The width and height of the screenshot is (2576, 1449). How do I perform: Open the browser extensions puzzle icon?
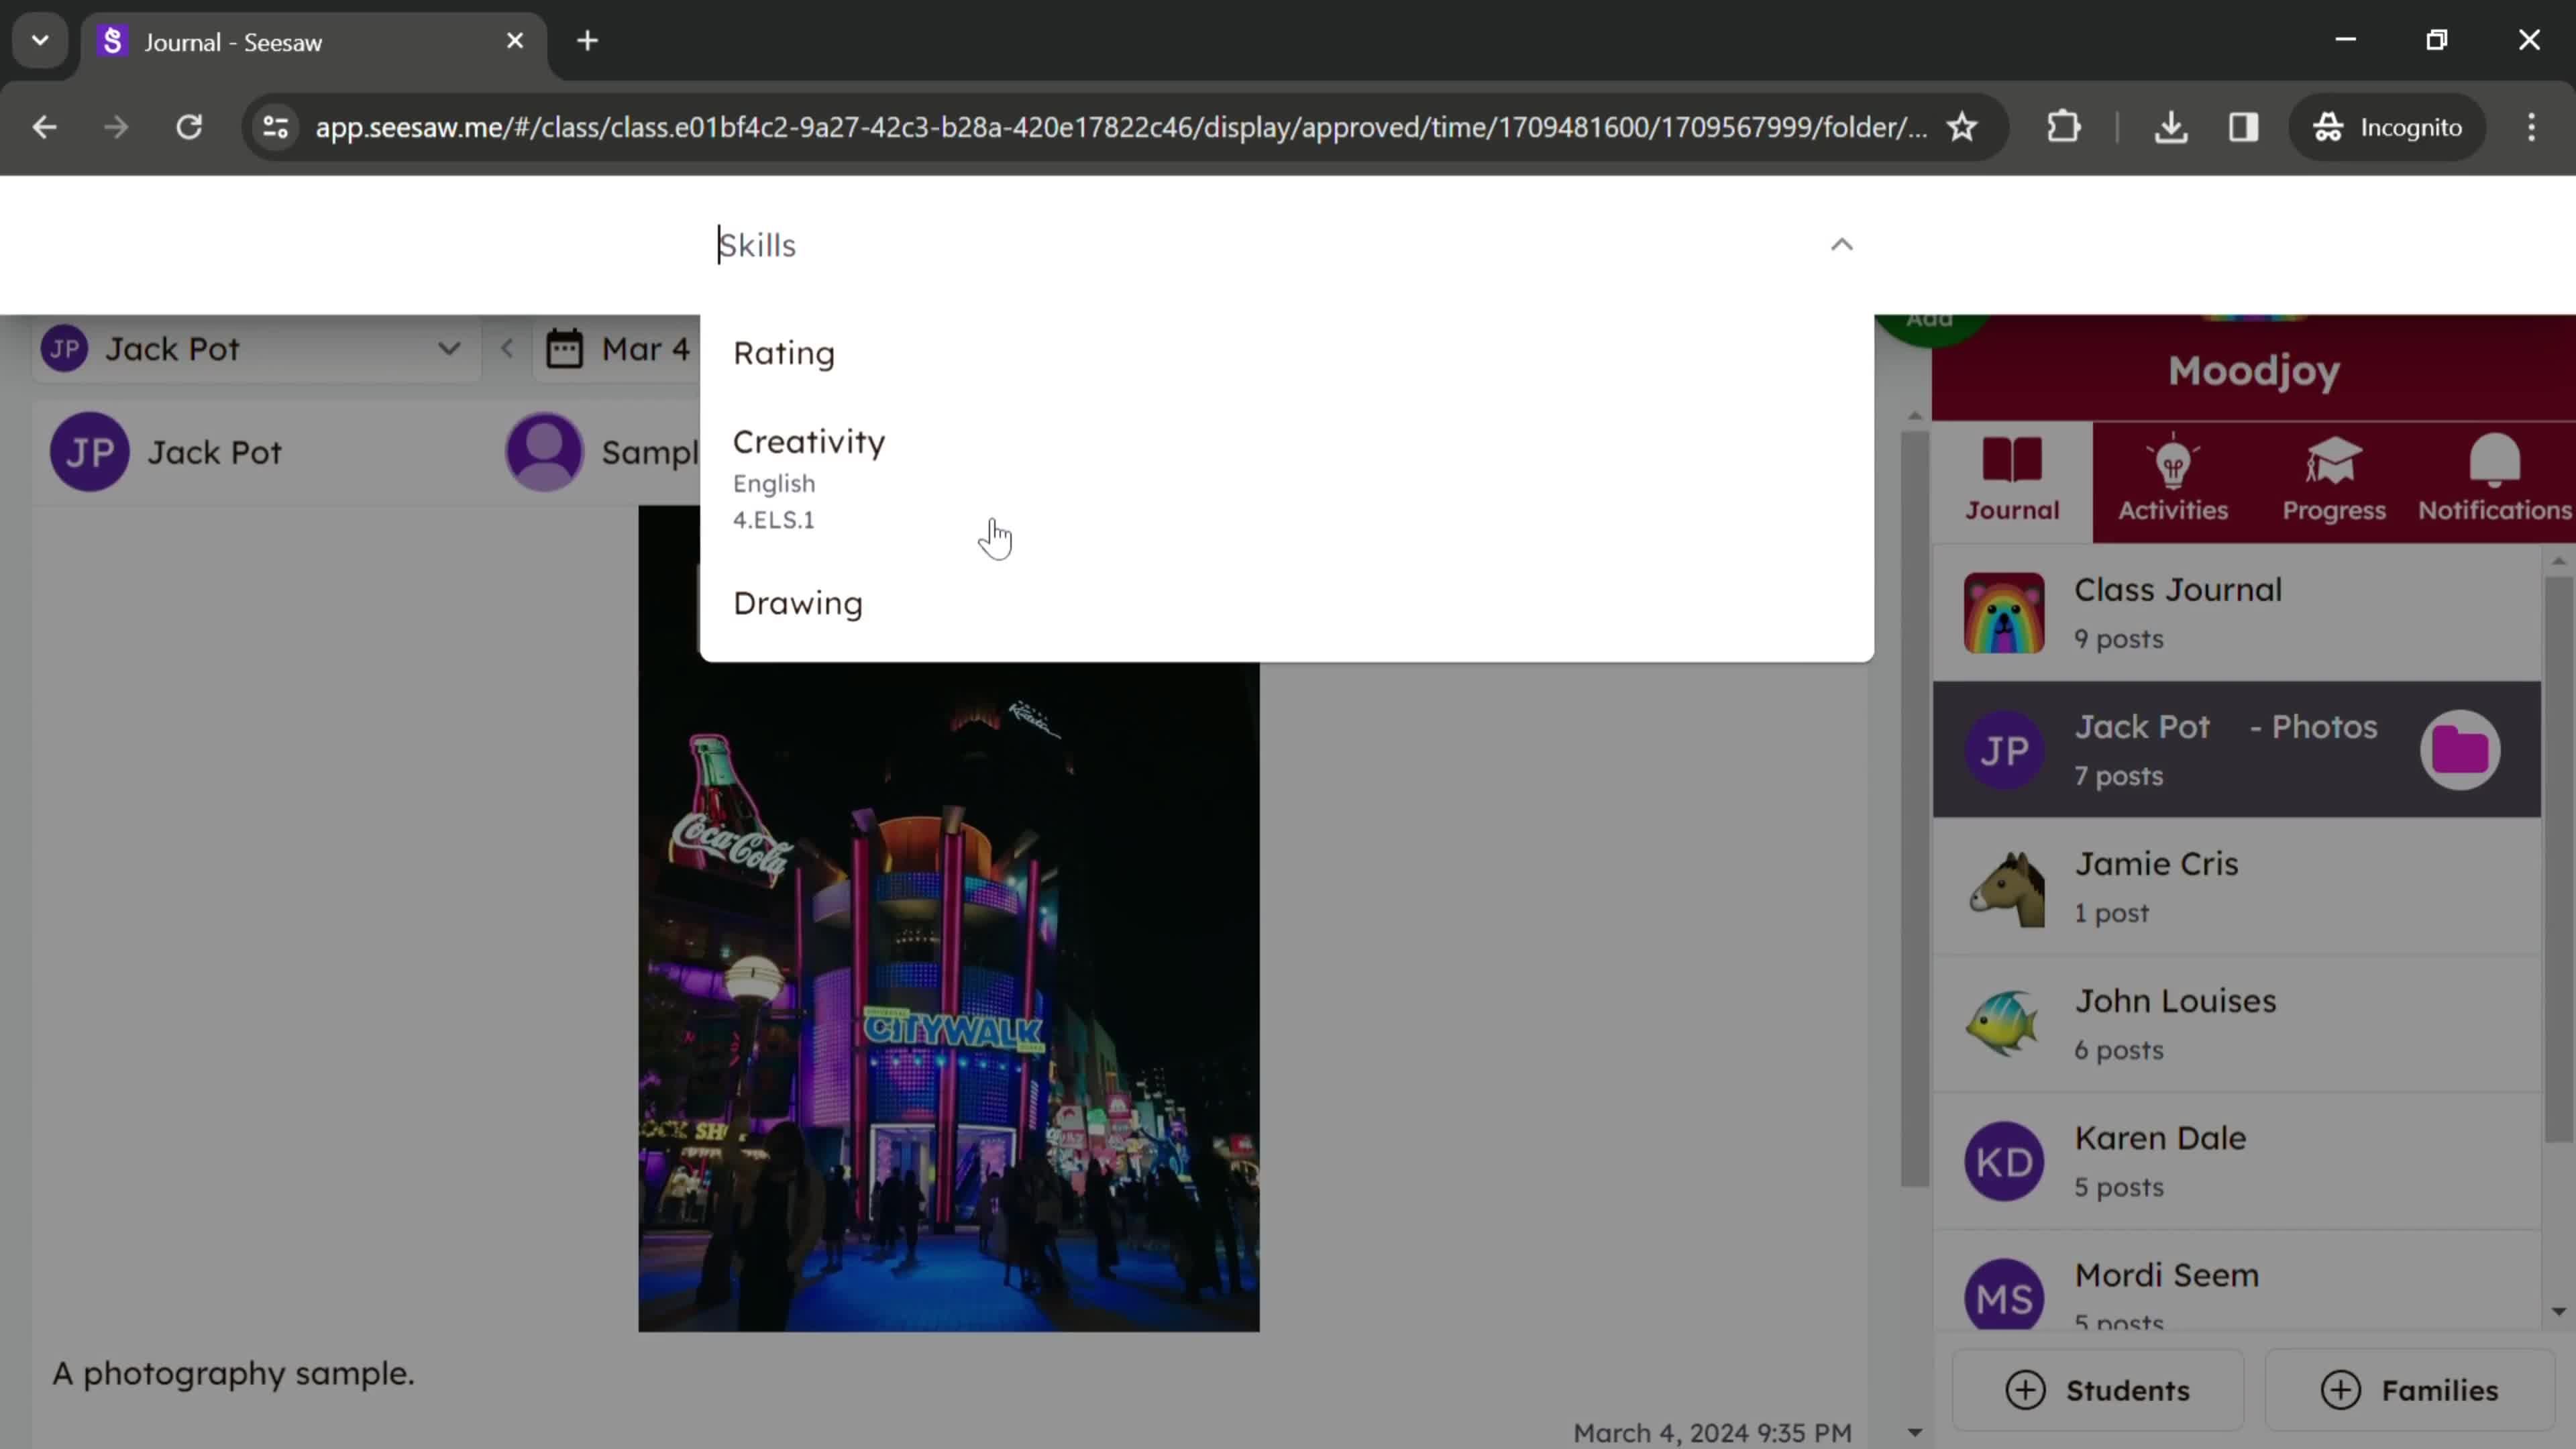pyautogui.click(x=2064, y=127)
